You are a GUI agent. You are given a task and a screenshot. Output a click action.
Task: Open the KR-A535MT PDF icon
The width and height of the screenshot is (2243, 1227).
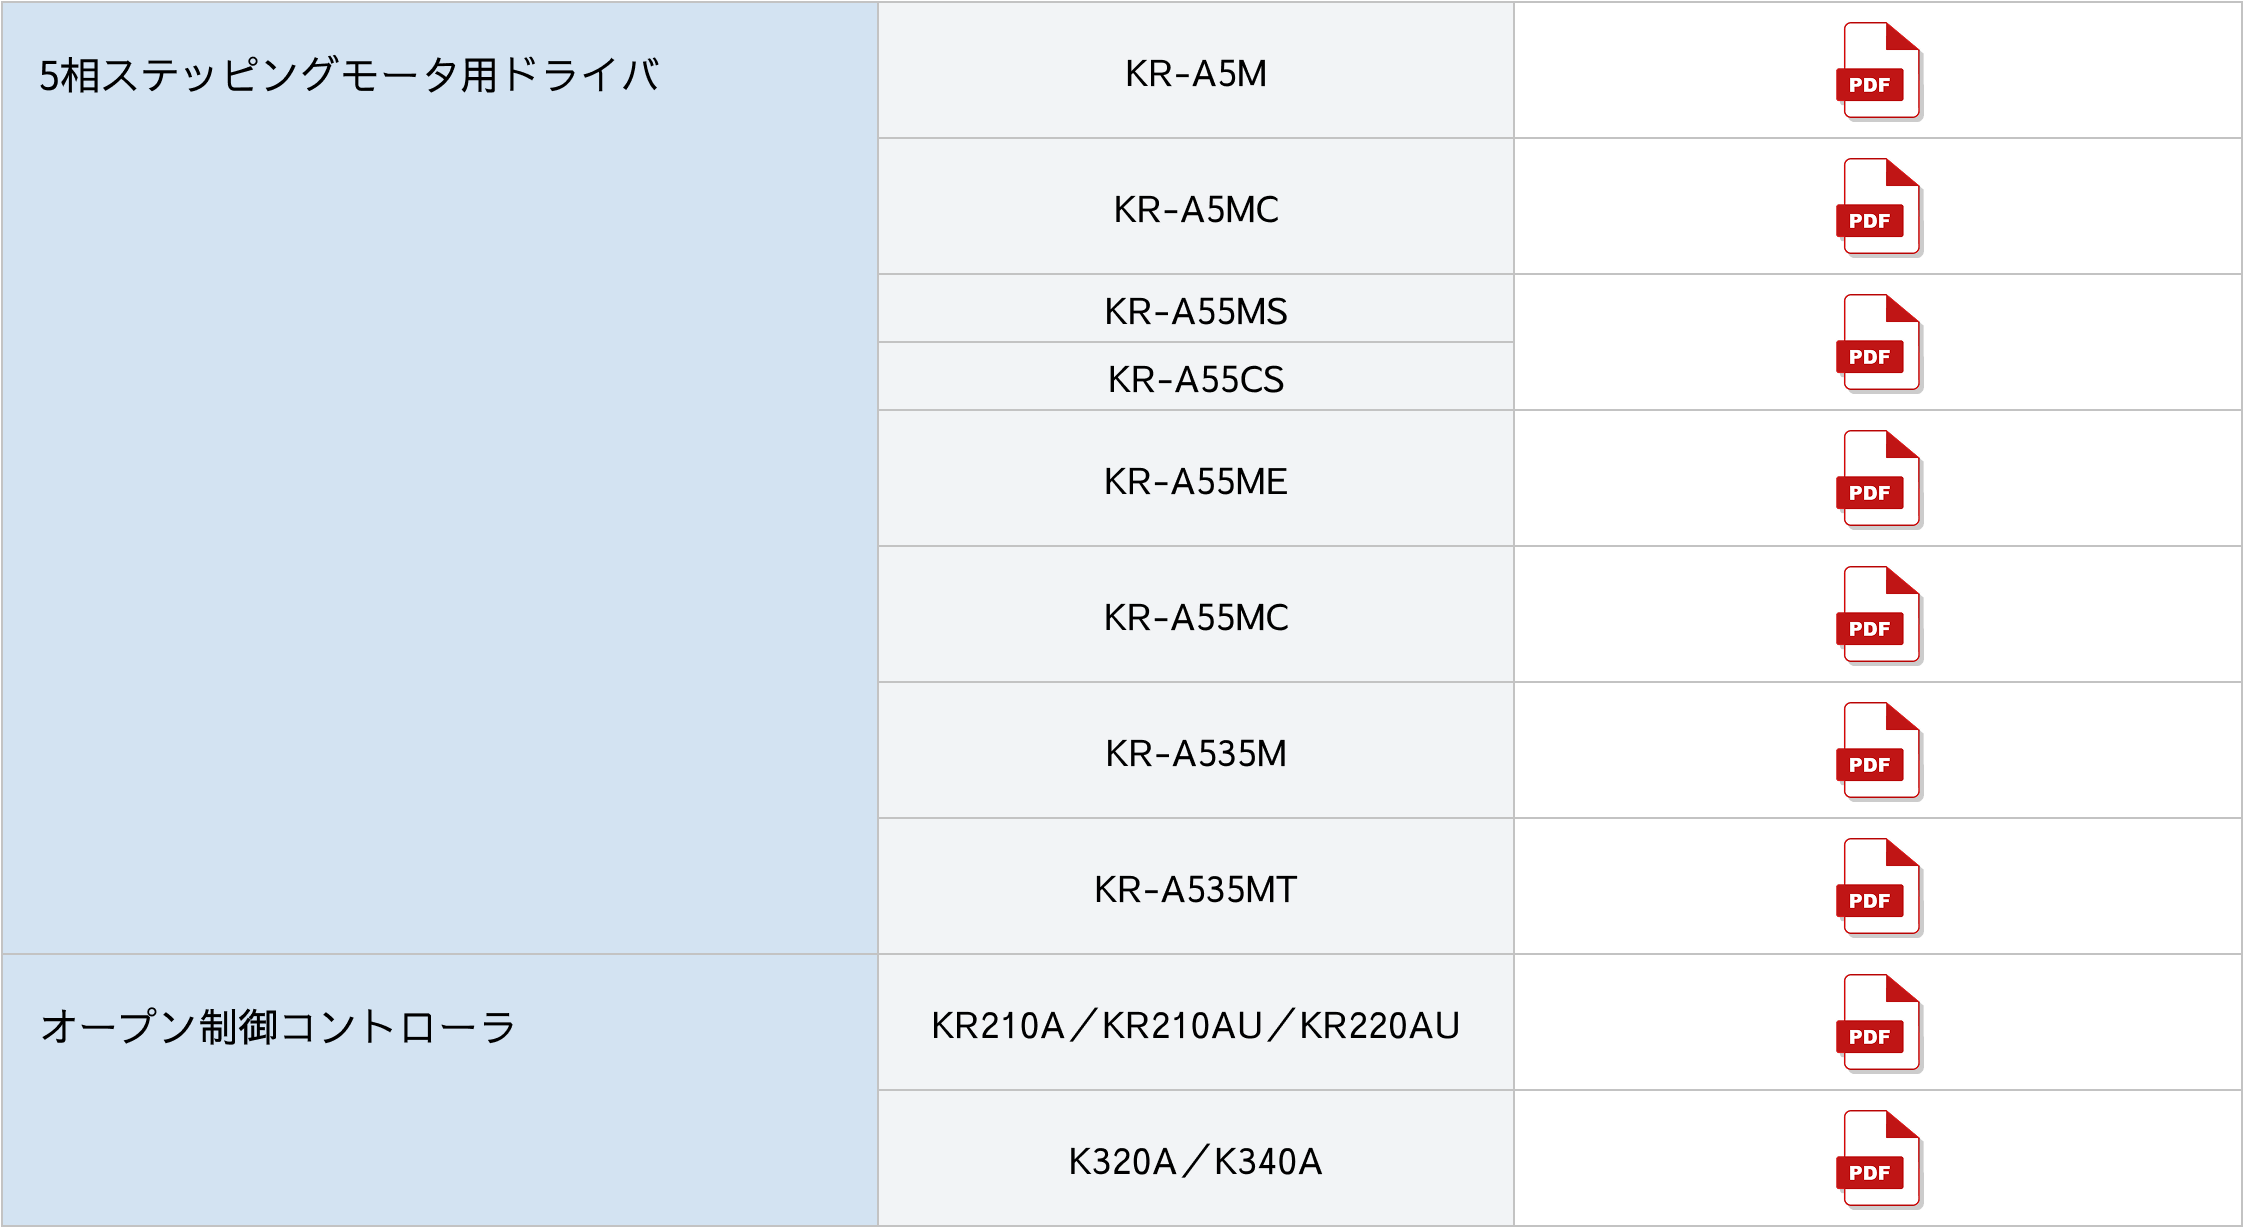point(1879,887)
